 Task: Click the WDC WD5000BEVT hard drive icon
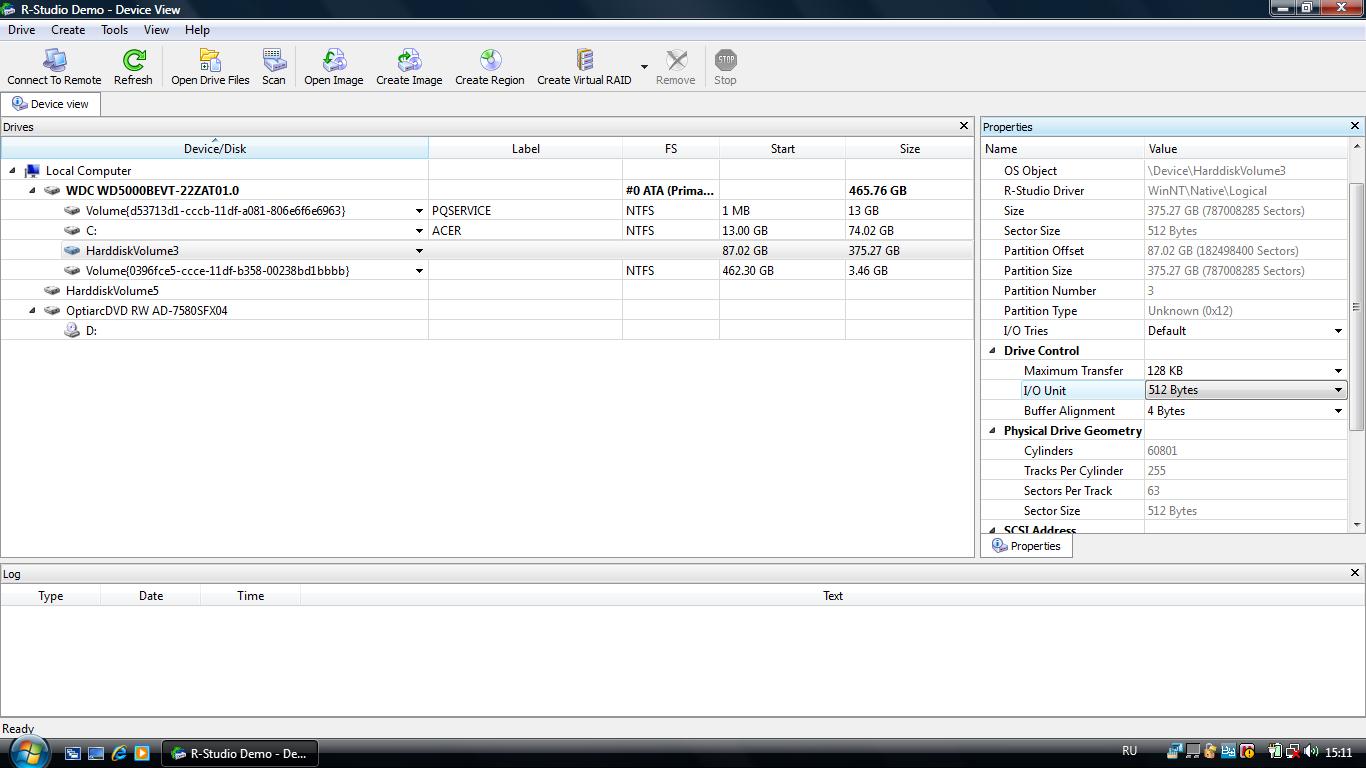click(x=52, y=191)
